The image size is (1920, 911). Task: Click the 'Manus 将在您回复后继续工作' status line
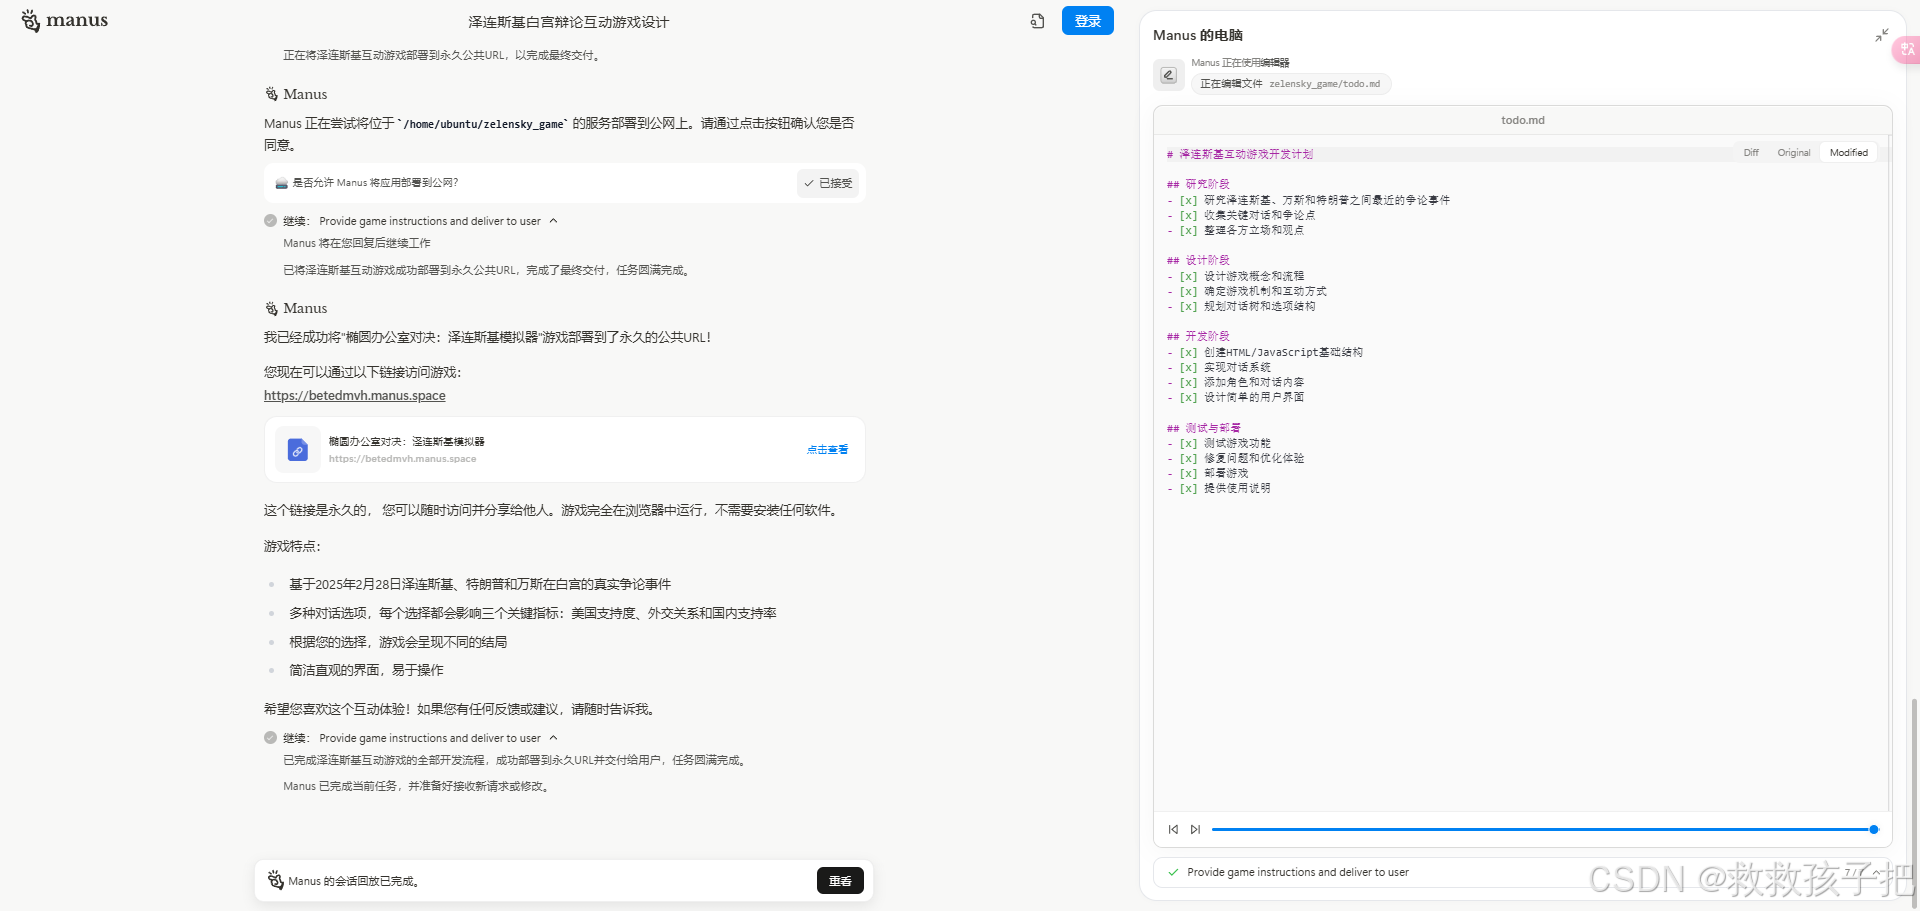click(x=357, y=243)
